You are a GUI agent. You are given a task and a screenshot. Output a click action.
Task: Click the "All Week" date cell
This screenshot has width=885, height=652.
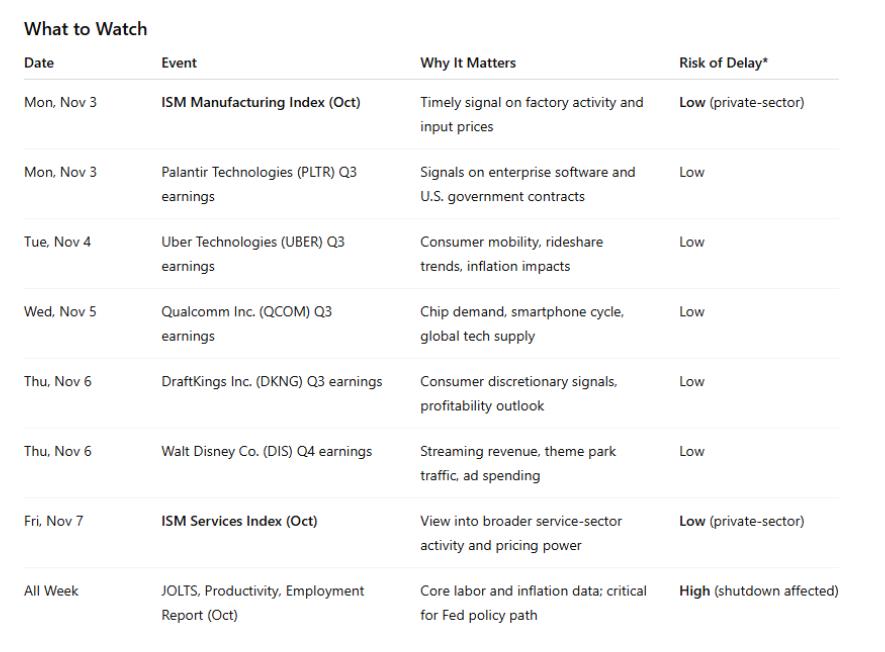[x=51, y=591]
